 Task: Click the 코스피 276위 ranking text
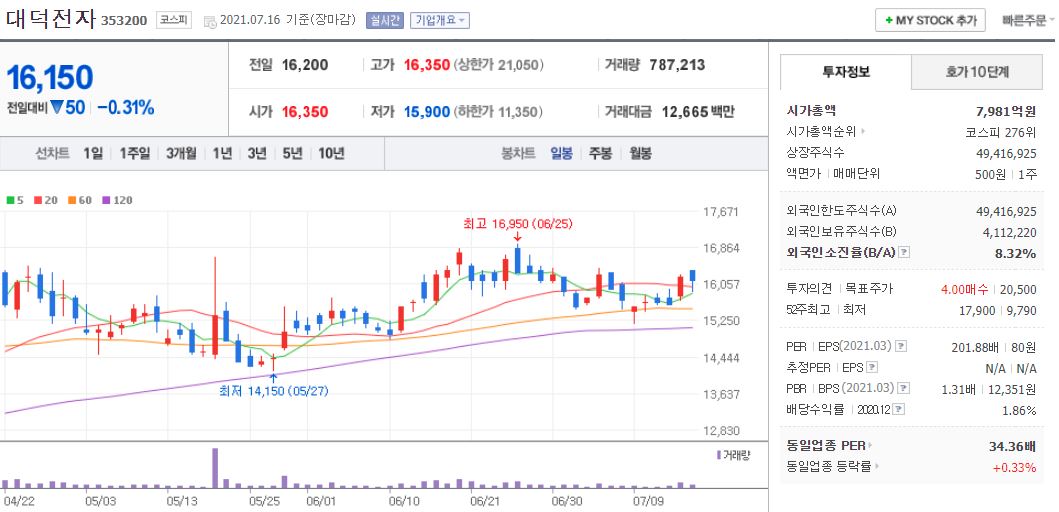pos(1001,132)
